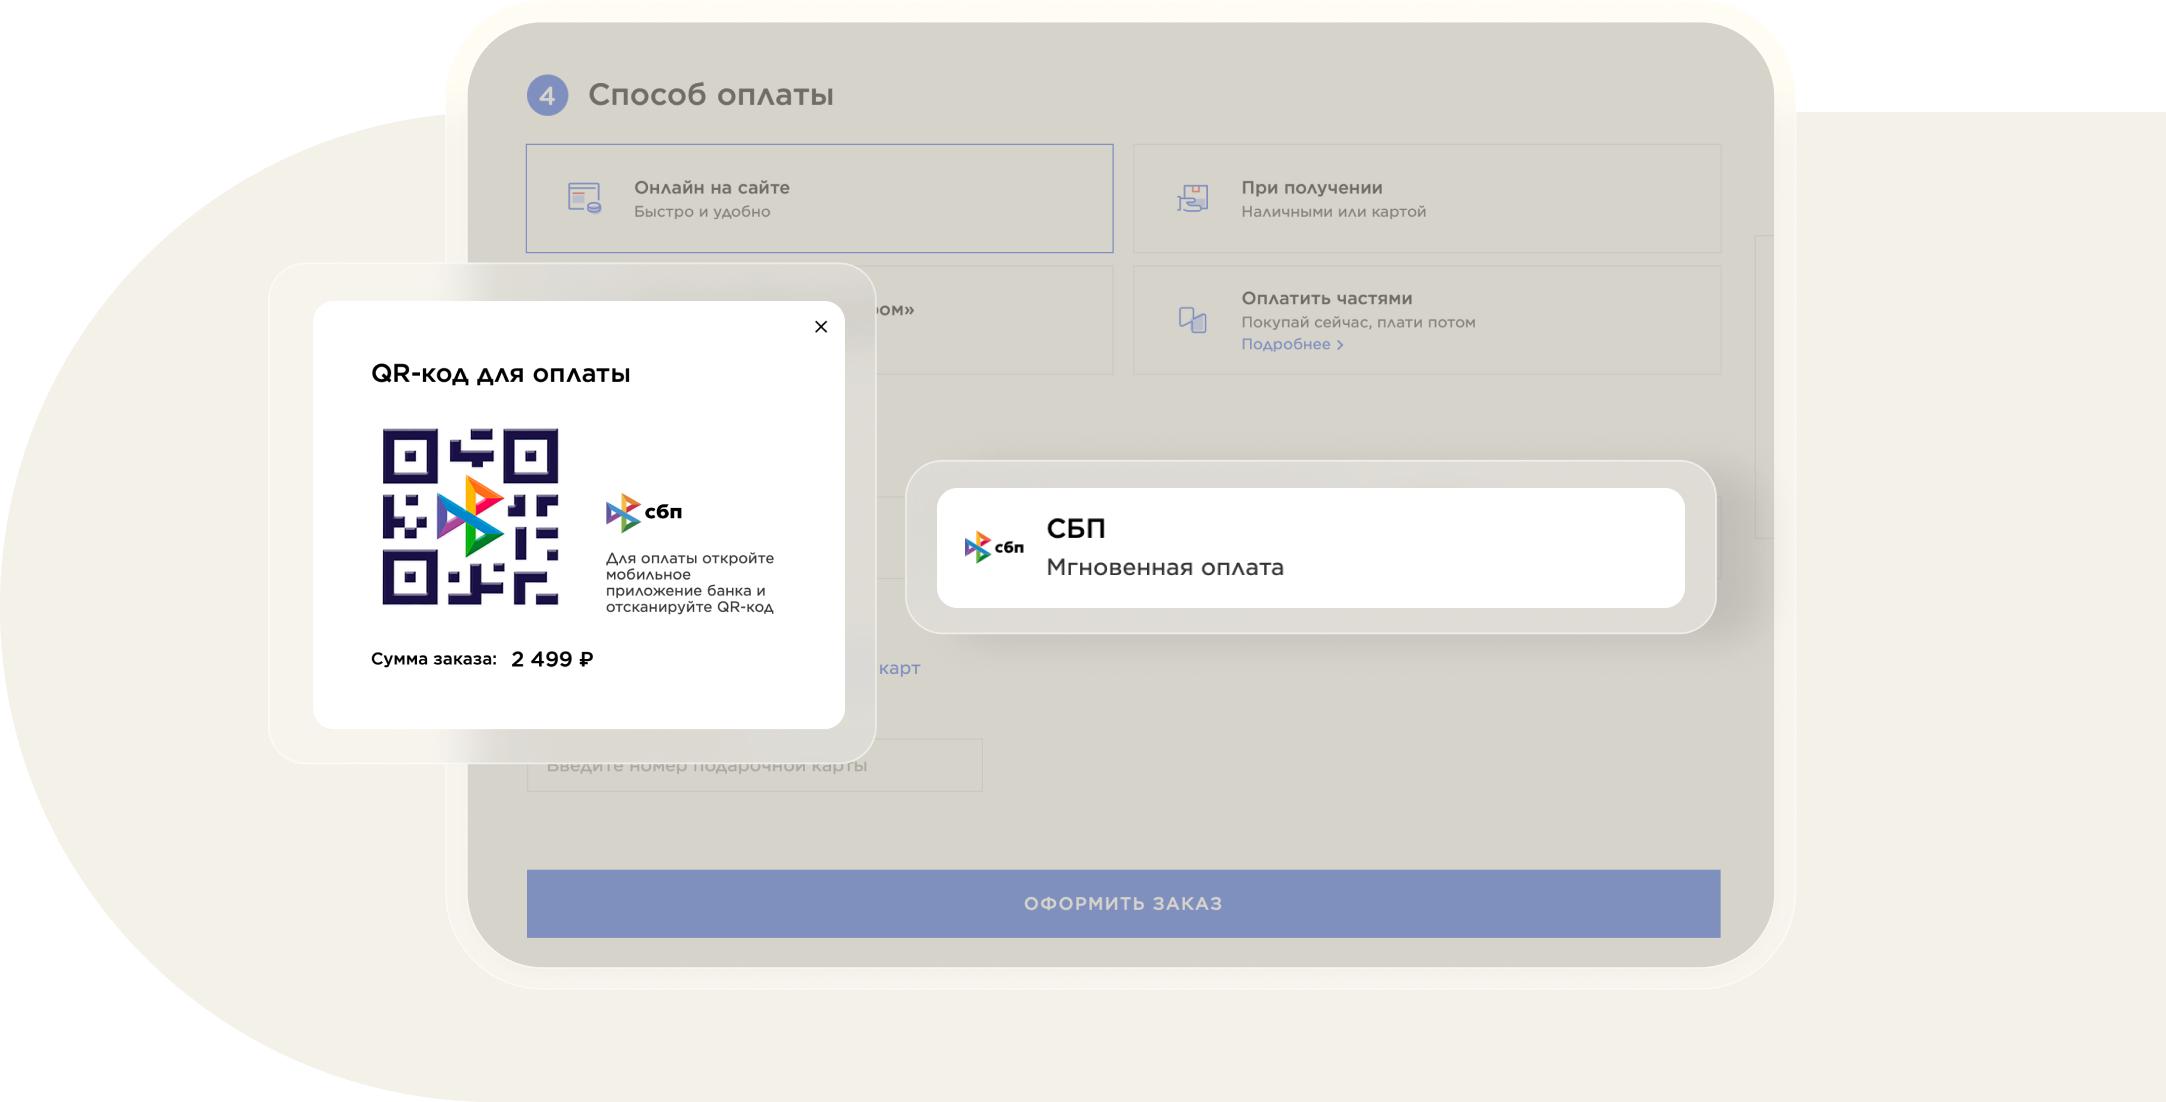The image size is (2166, 1102).
Task: Click Мгновенная оплата subtitle text
Action: click(x=1165, y=567)
